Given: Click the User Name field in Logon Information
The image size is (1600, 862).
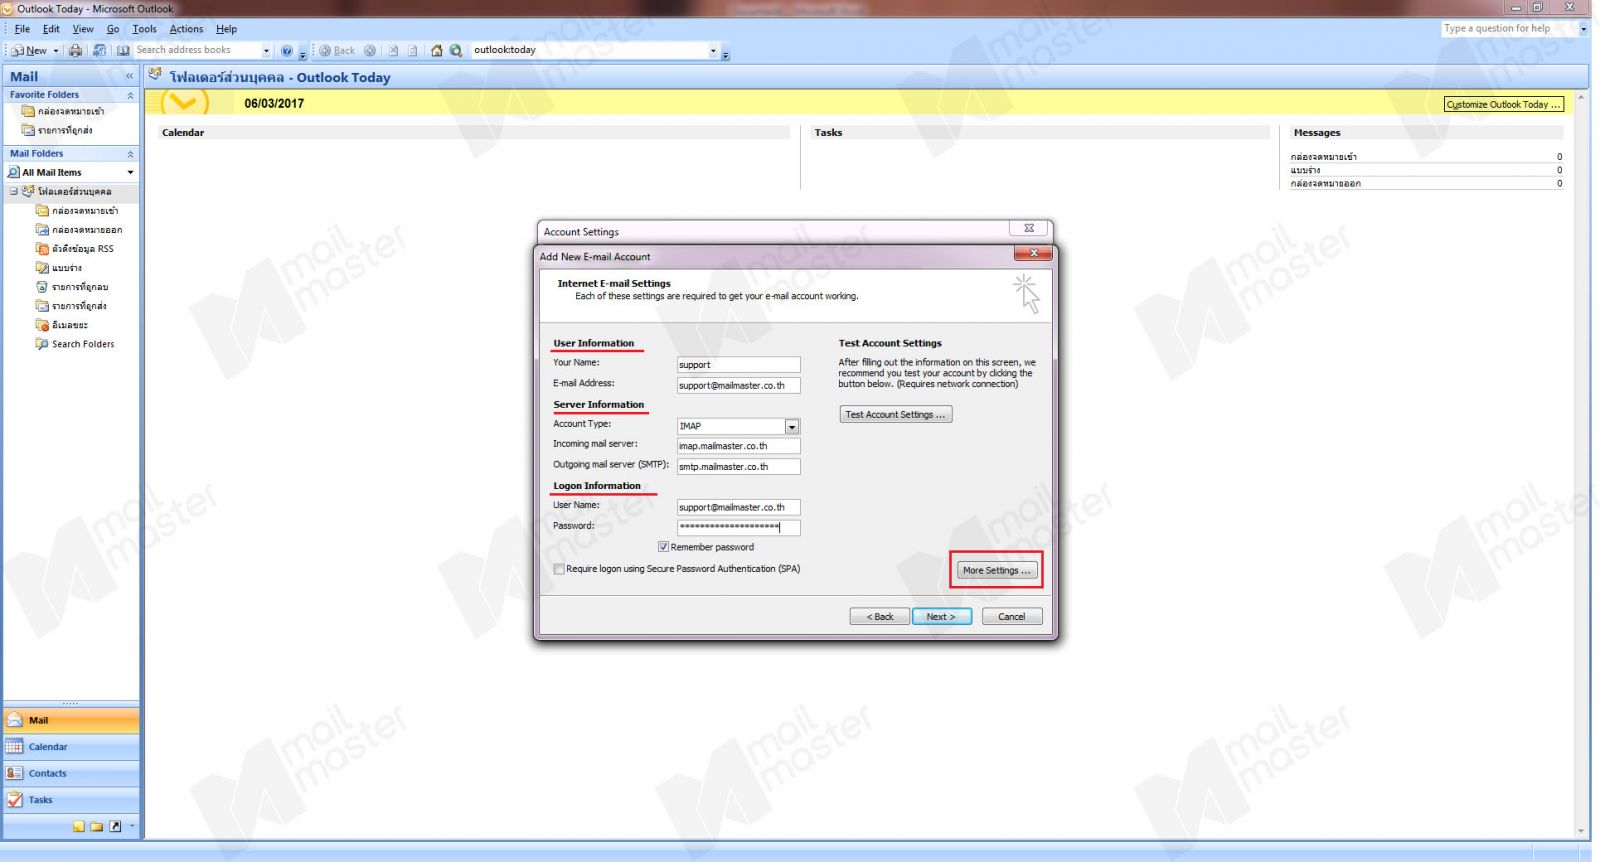Looking at the screenshot, I should (738, 507).
